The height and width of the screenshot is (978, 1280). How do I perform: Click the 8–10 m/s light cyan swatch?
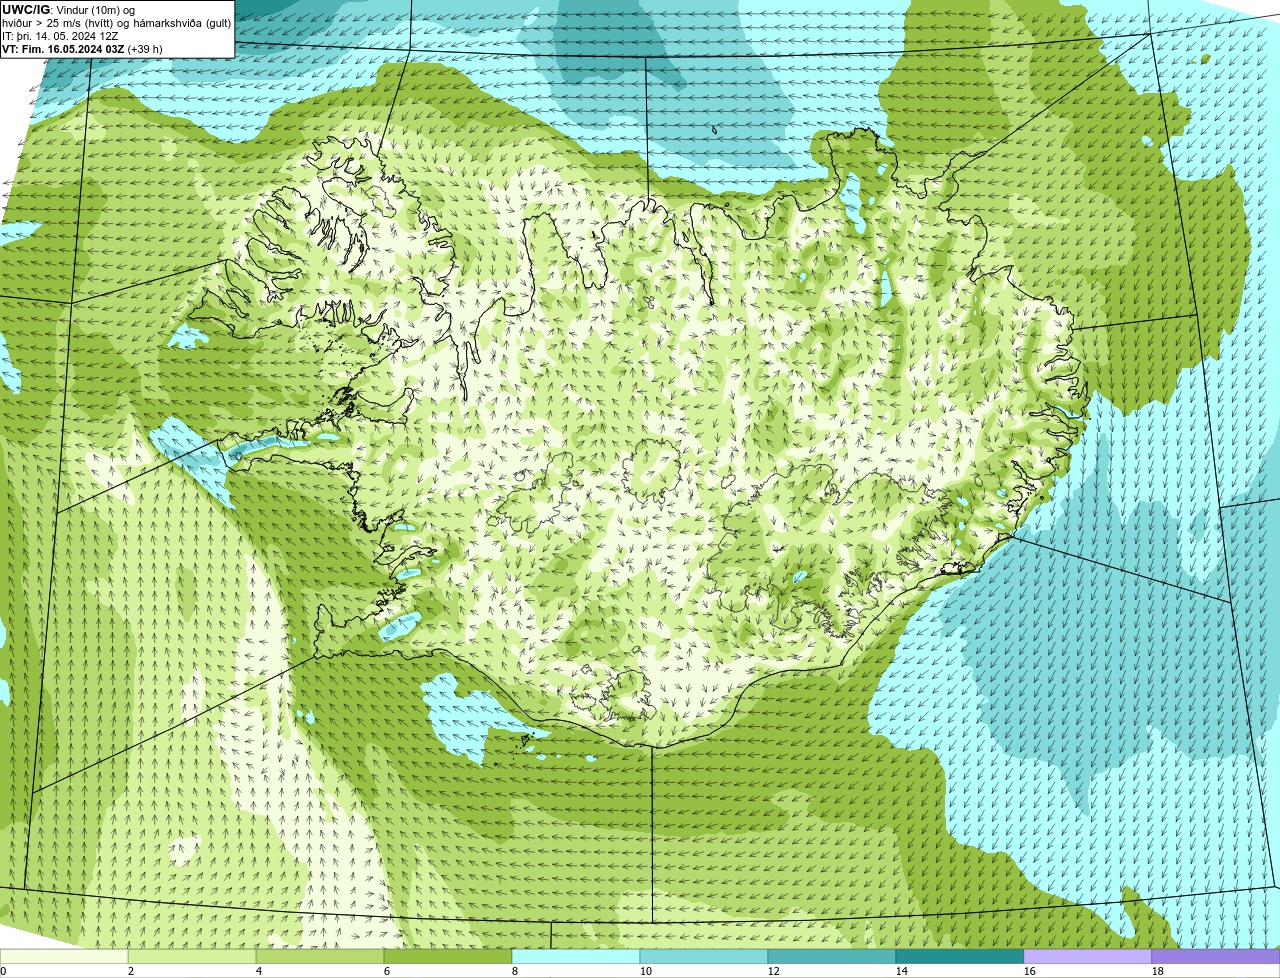(576, 956)
